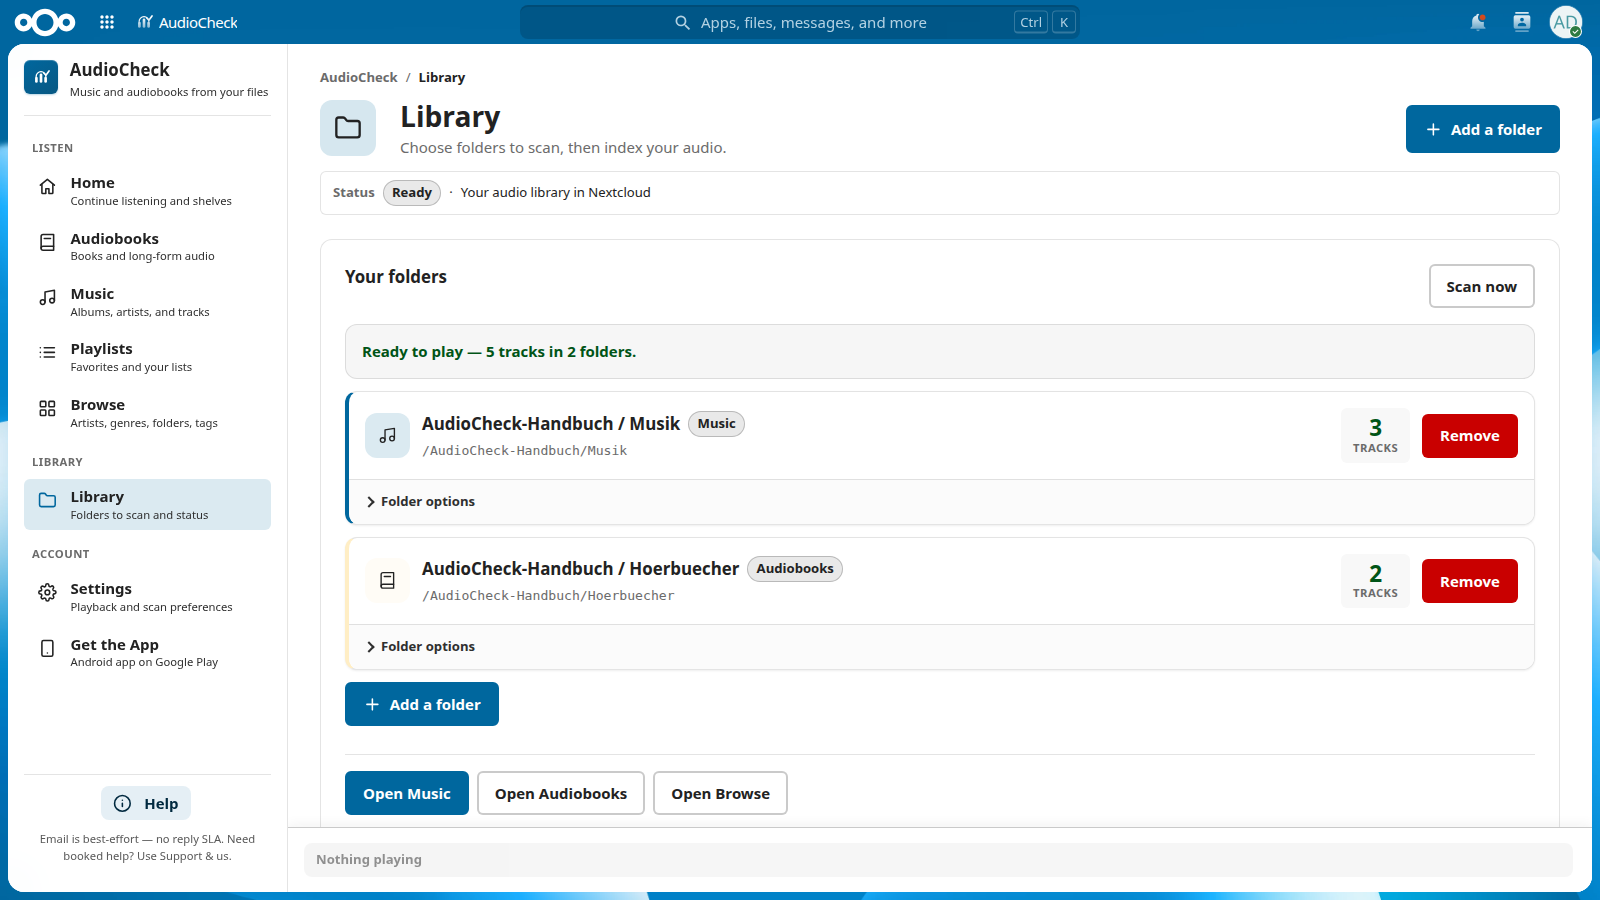Open Library in the sidebar

[x=147, y=504]
